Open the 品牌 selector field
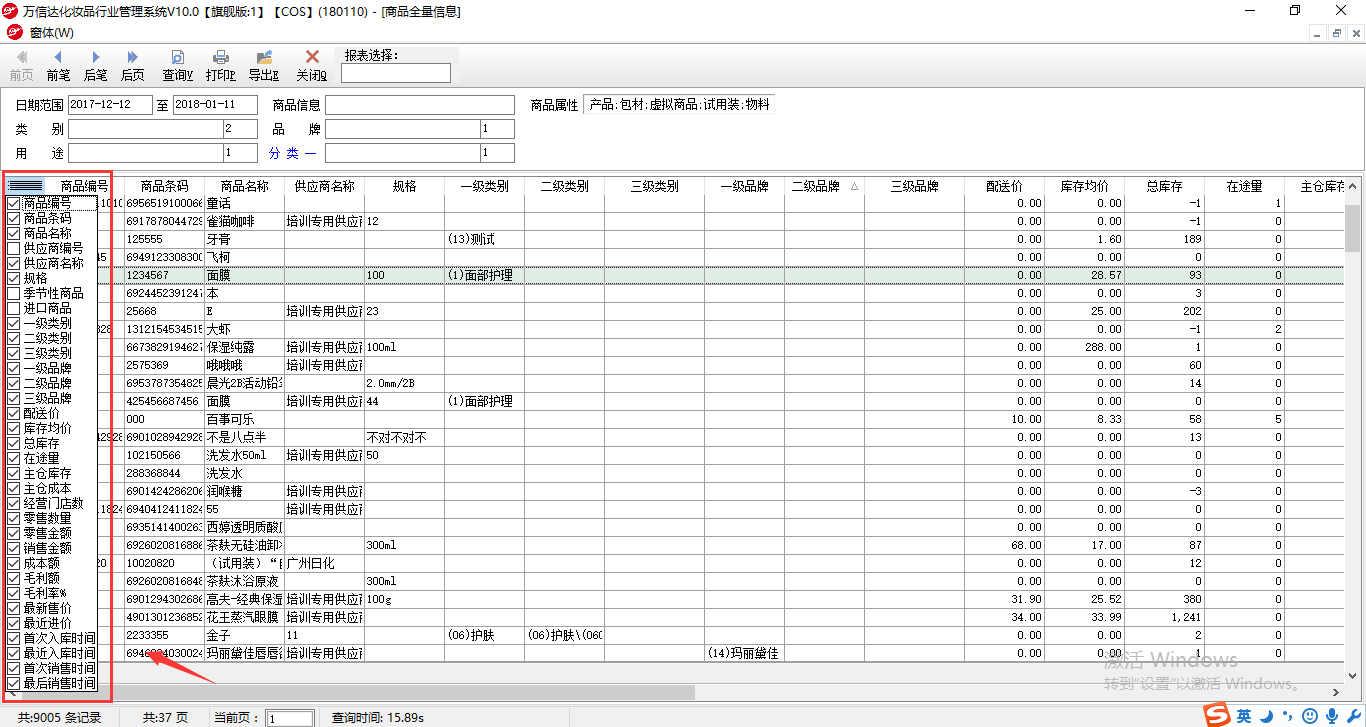 point(420,129)
